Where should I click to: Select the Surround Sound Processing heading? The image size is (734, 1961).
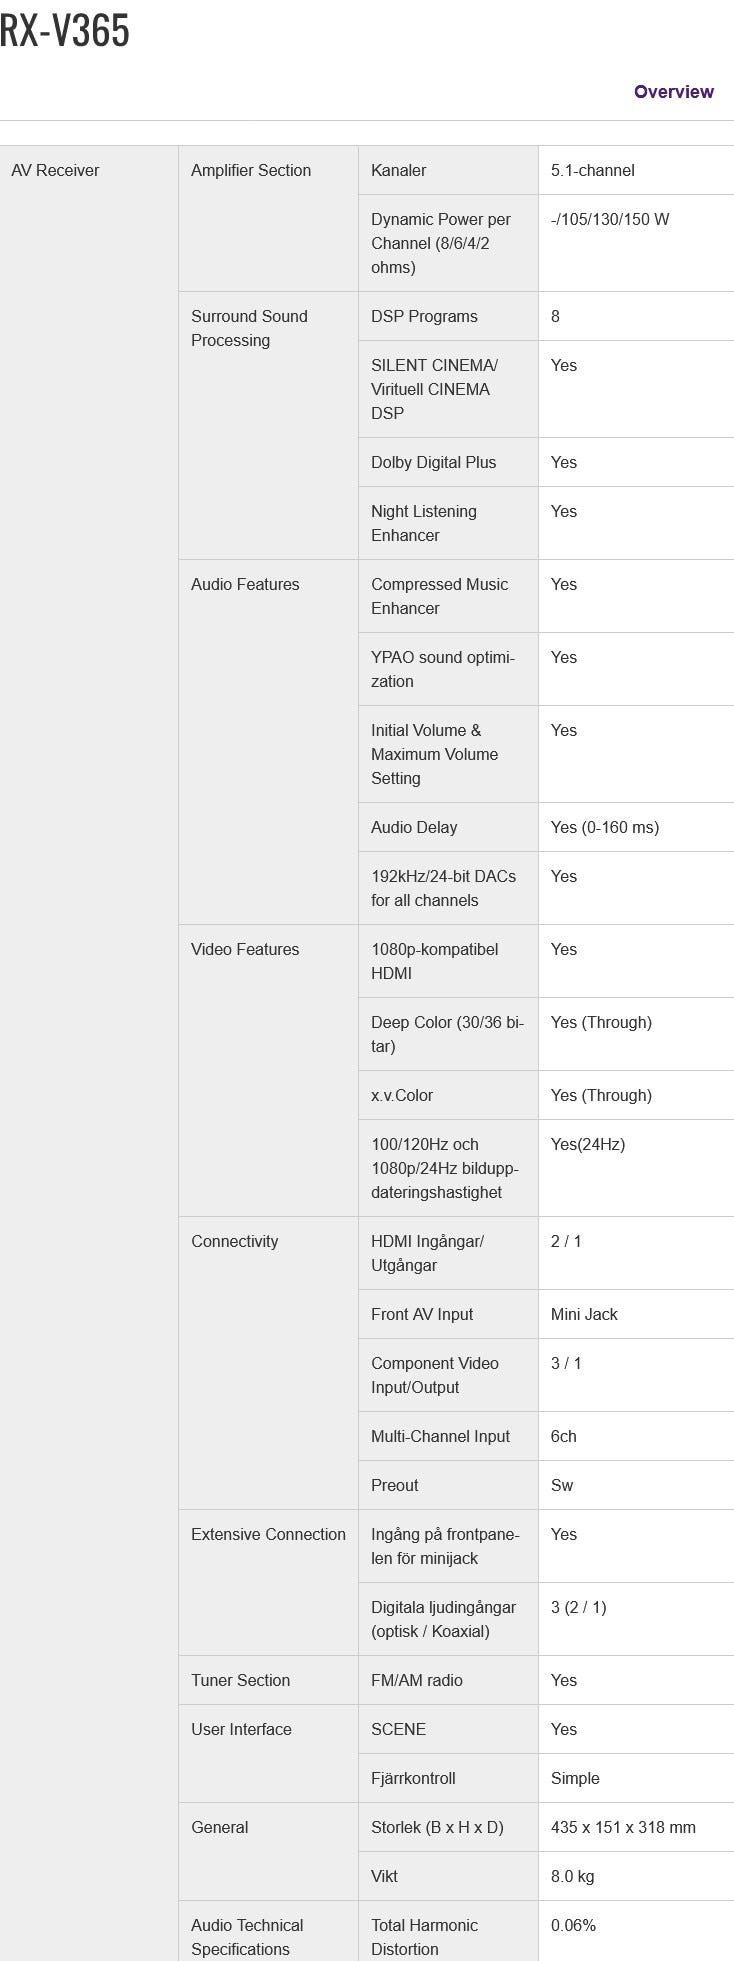tap(249, 328)
